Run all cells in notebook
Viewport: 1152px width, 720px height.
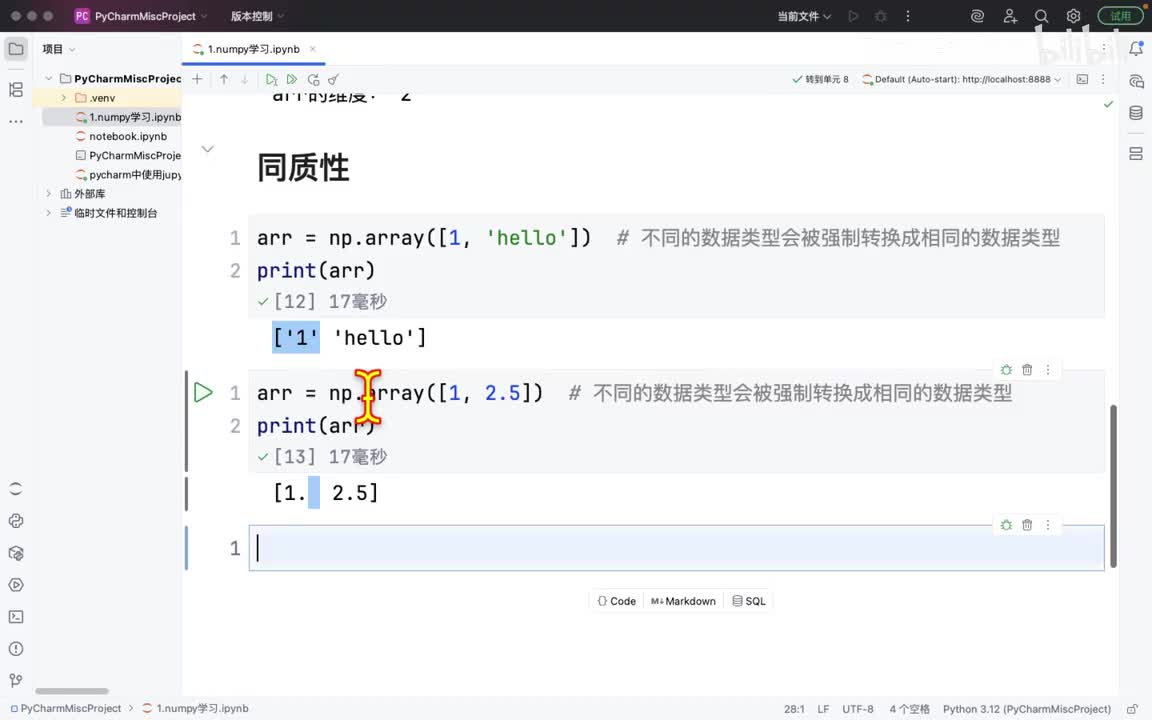tap(292, 79)
